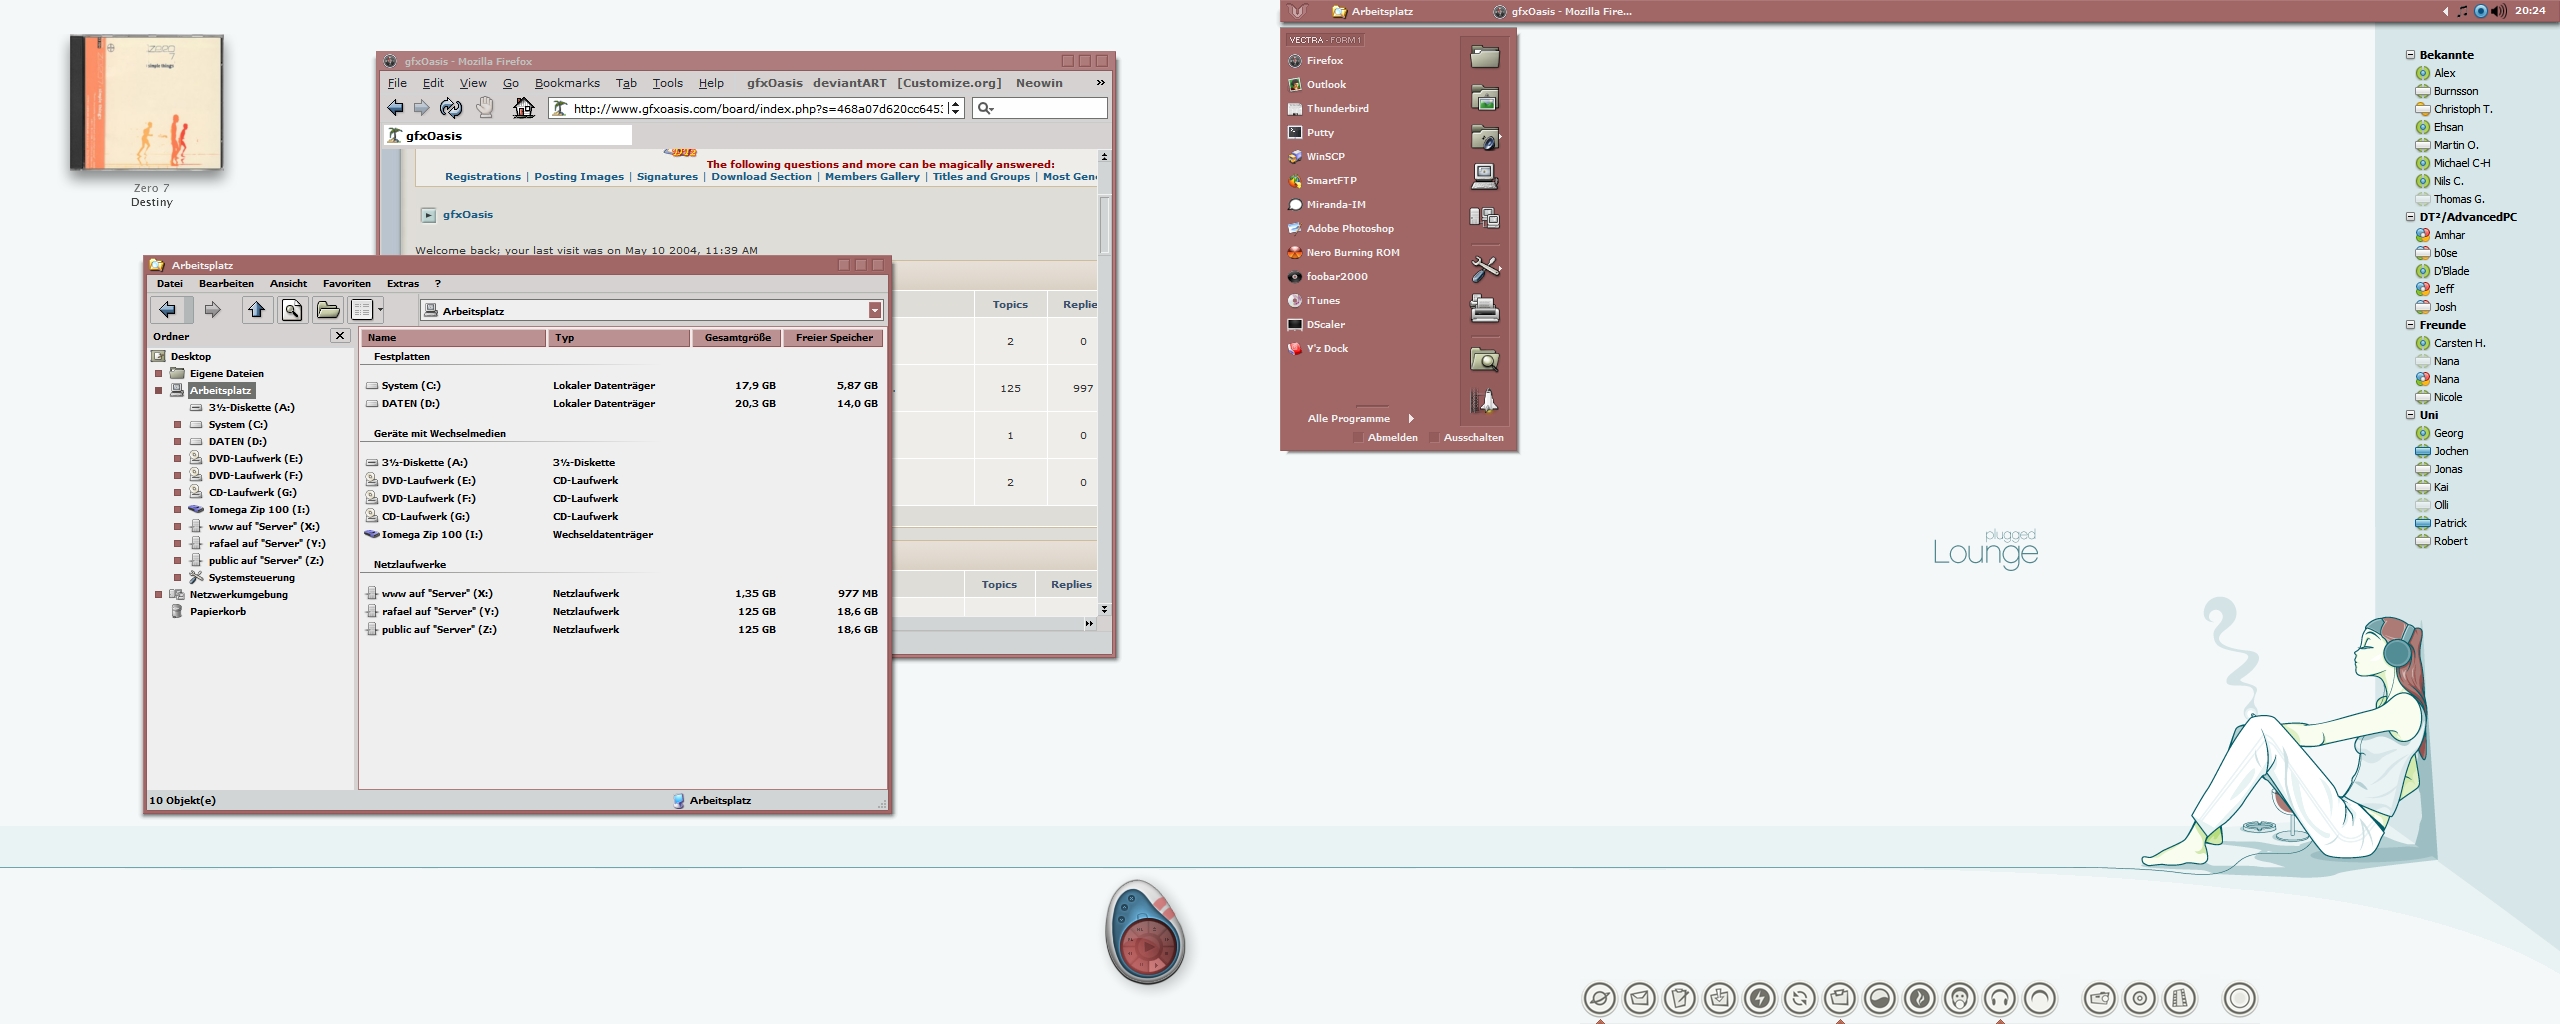This screenshot has height=1024, width=2560.
Task: Open Firefox Tools menu
Action: click(x=667, y=83)
